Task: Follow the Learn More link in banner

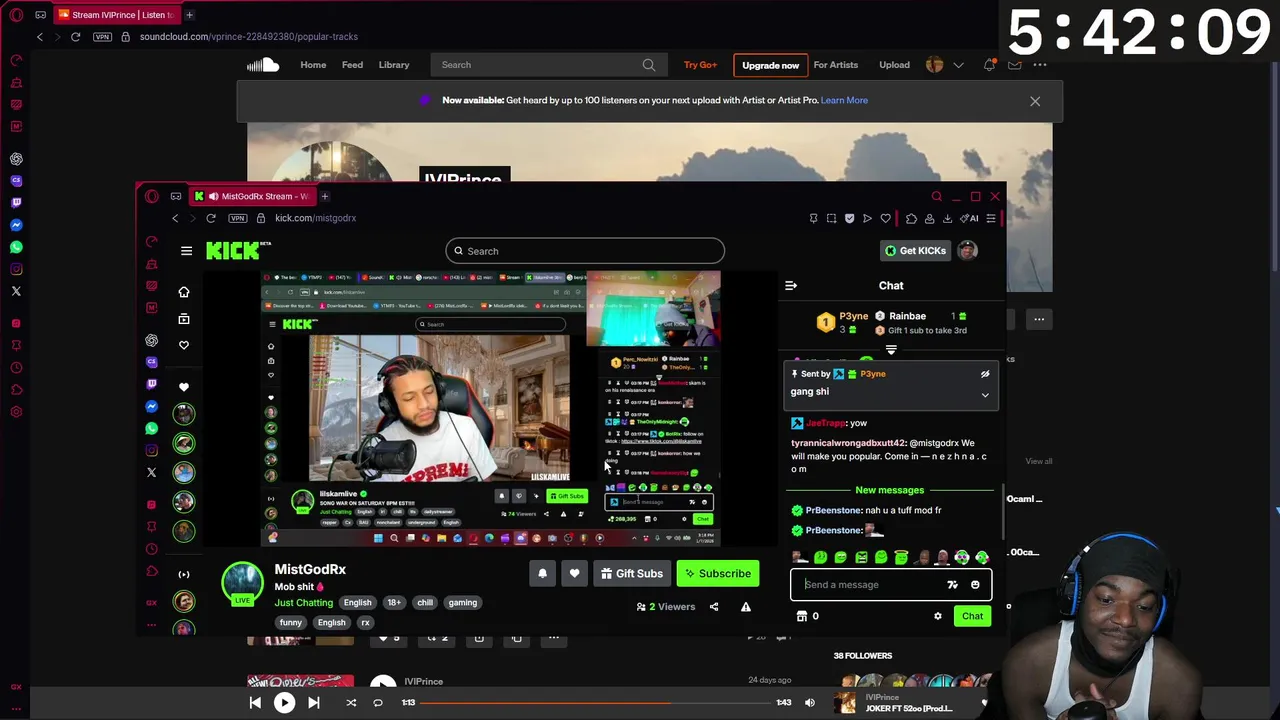Action: (x=844, y=100)
